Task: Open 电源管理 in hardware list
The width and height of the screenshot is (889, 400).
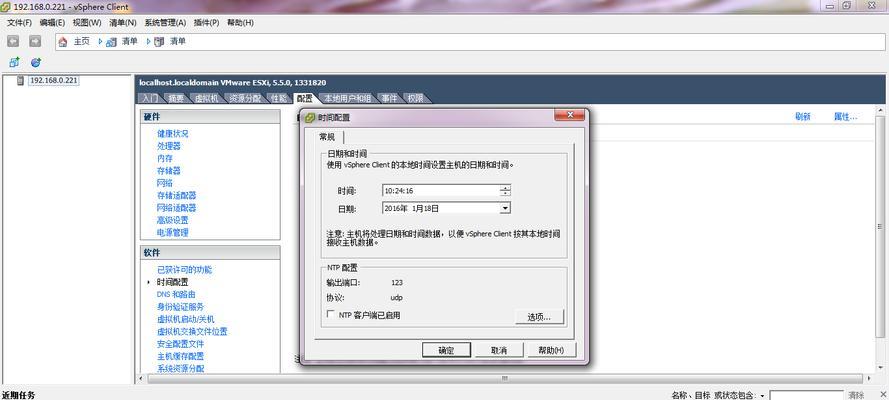Action: [x=173, y=232]
